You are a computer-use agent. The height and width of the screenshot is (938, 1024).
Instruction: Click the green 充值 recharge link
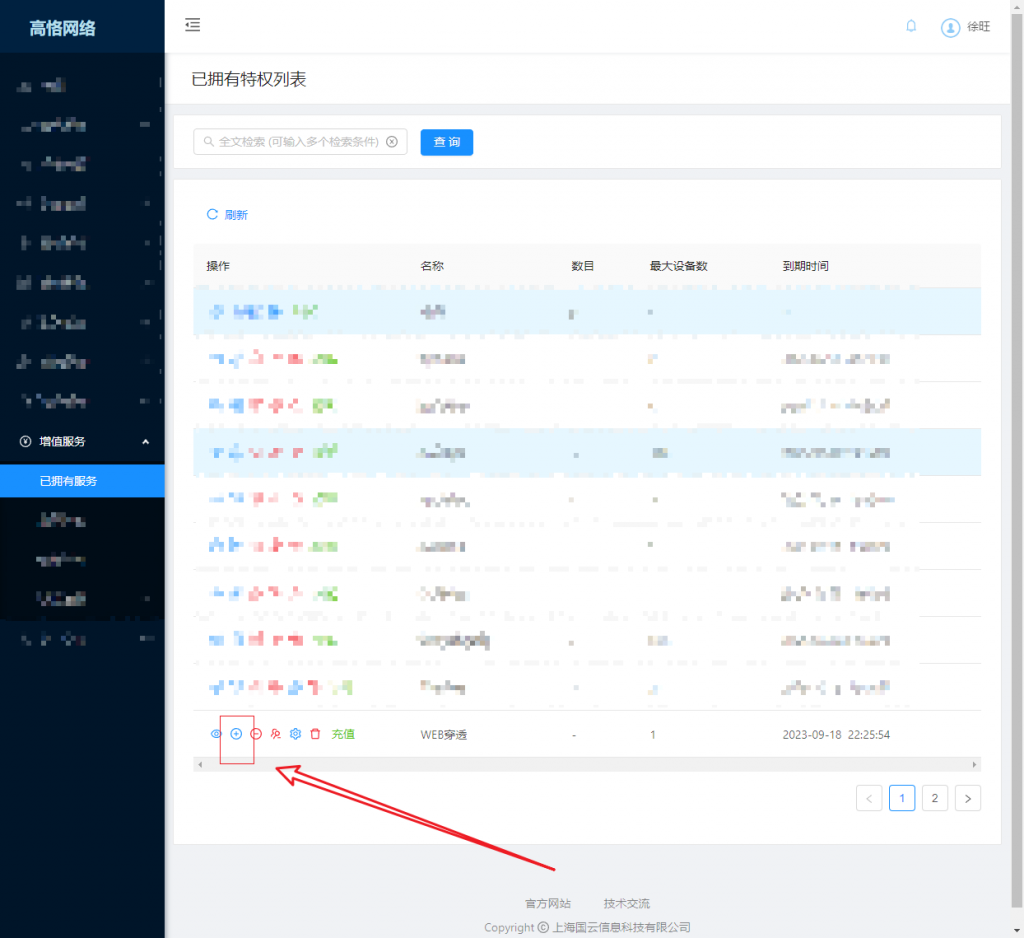click(343, 734)
